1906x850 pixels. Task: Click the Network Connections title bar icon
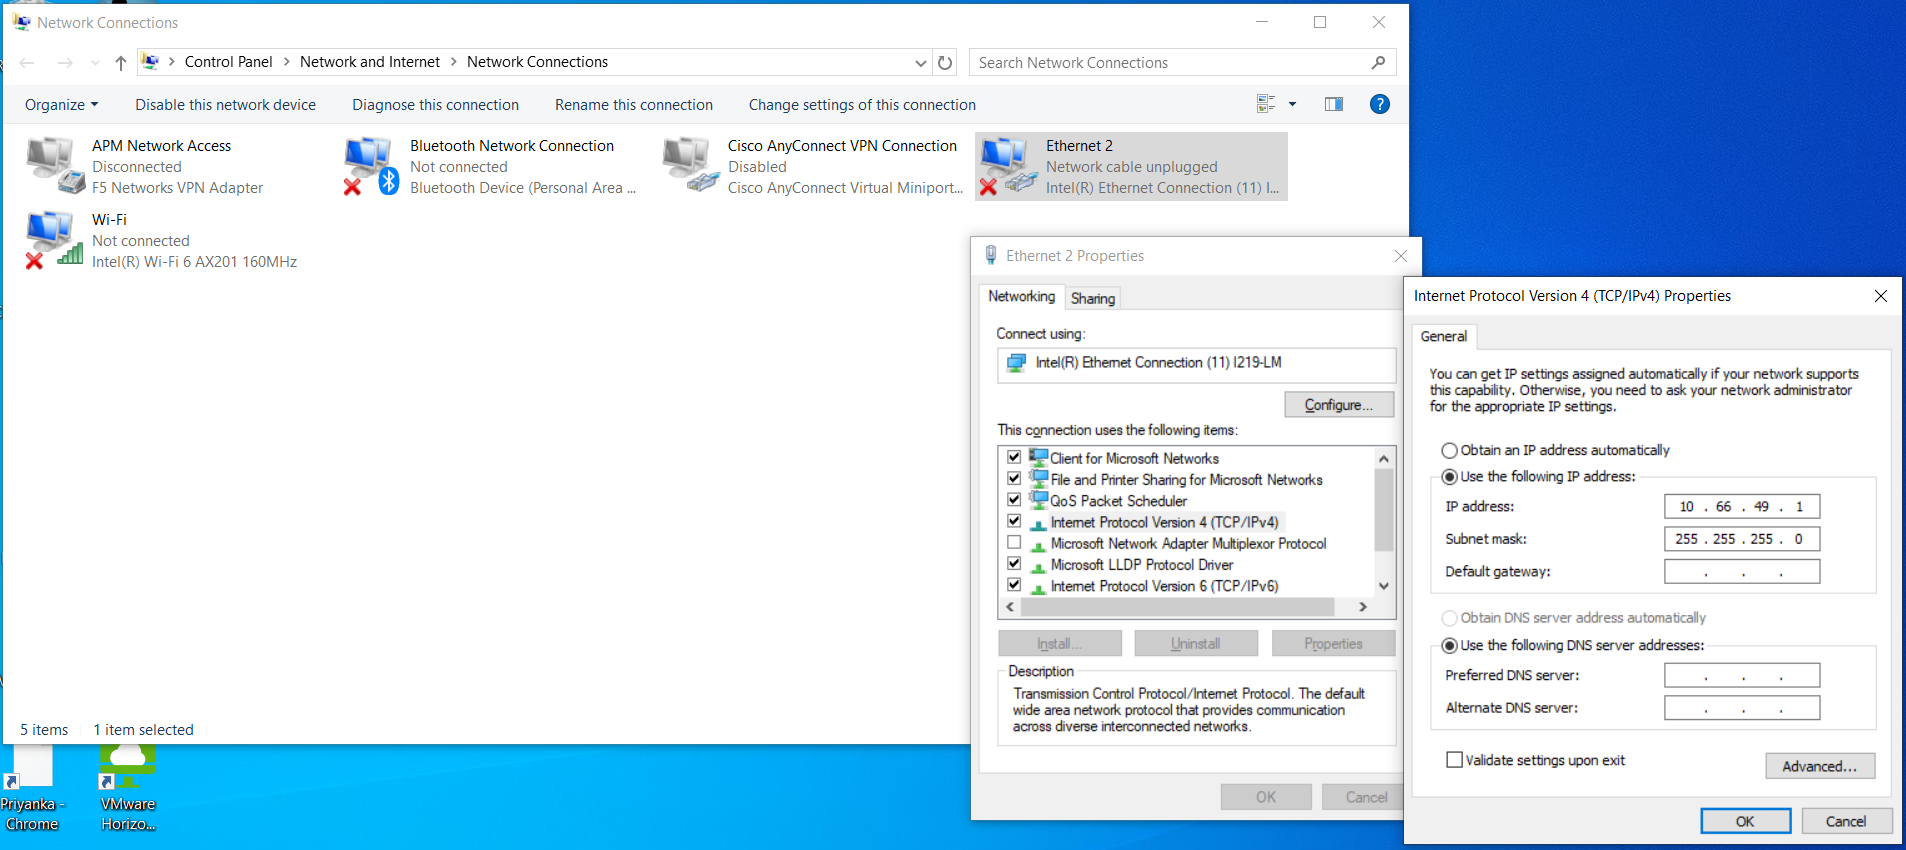[x=21, y=22]
